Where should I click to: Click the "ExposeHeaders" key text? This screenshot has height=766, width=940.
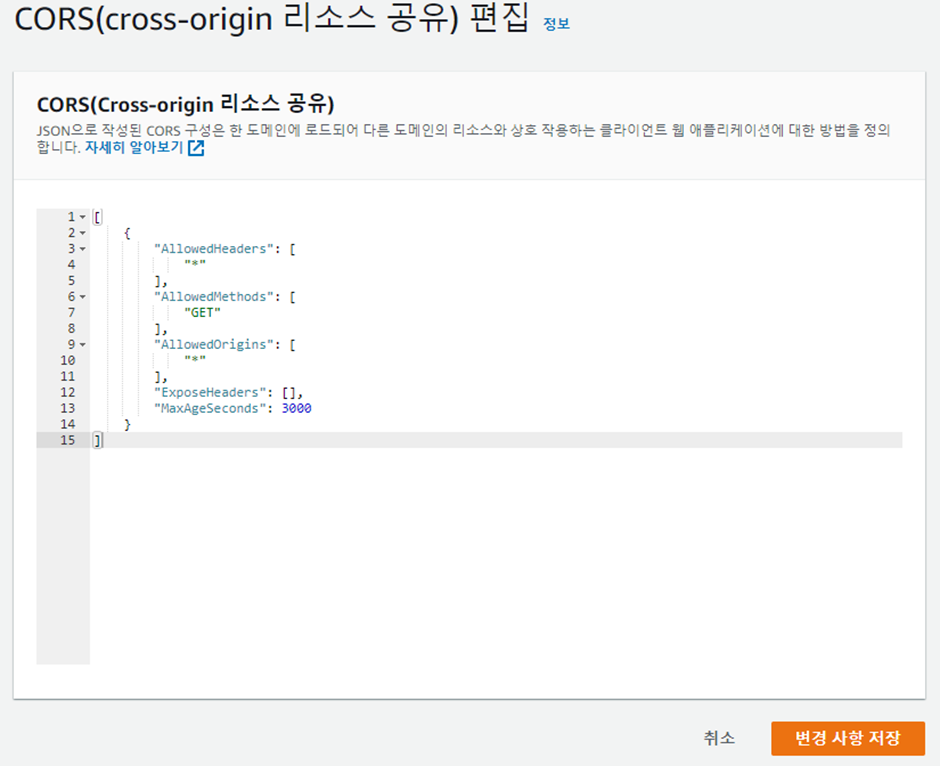click(210, 393)
